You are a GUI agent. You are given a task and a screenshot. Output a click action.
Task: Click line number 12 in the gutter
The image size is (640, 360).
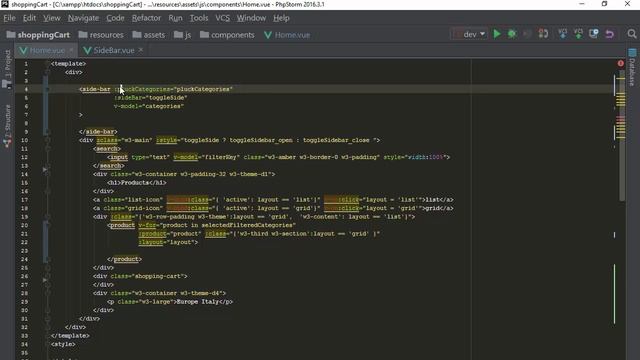tap(24, 157)
